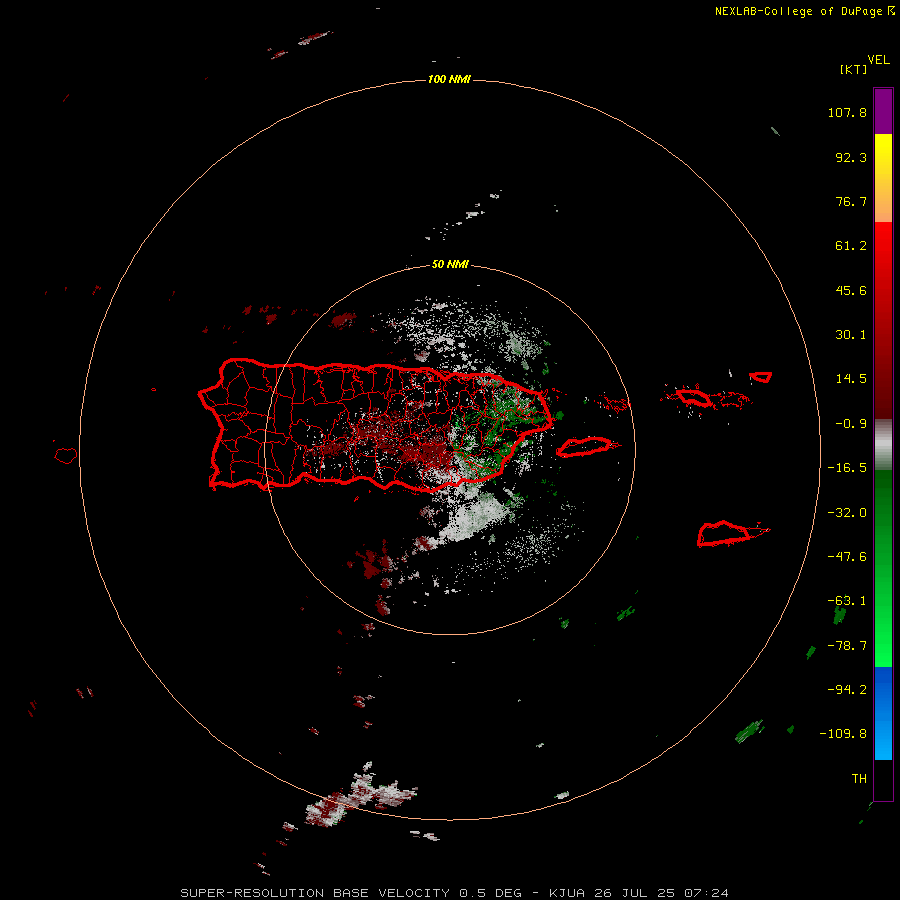This screenshot has width=900, height=900.
Task: Click the VEL legend title
Action: coord(878,60)
